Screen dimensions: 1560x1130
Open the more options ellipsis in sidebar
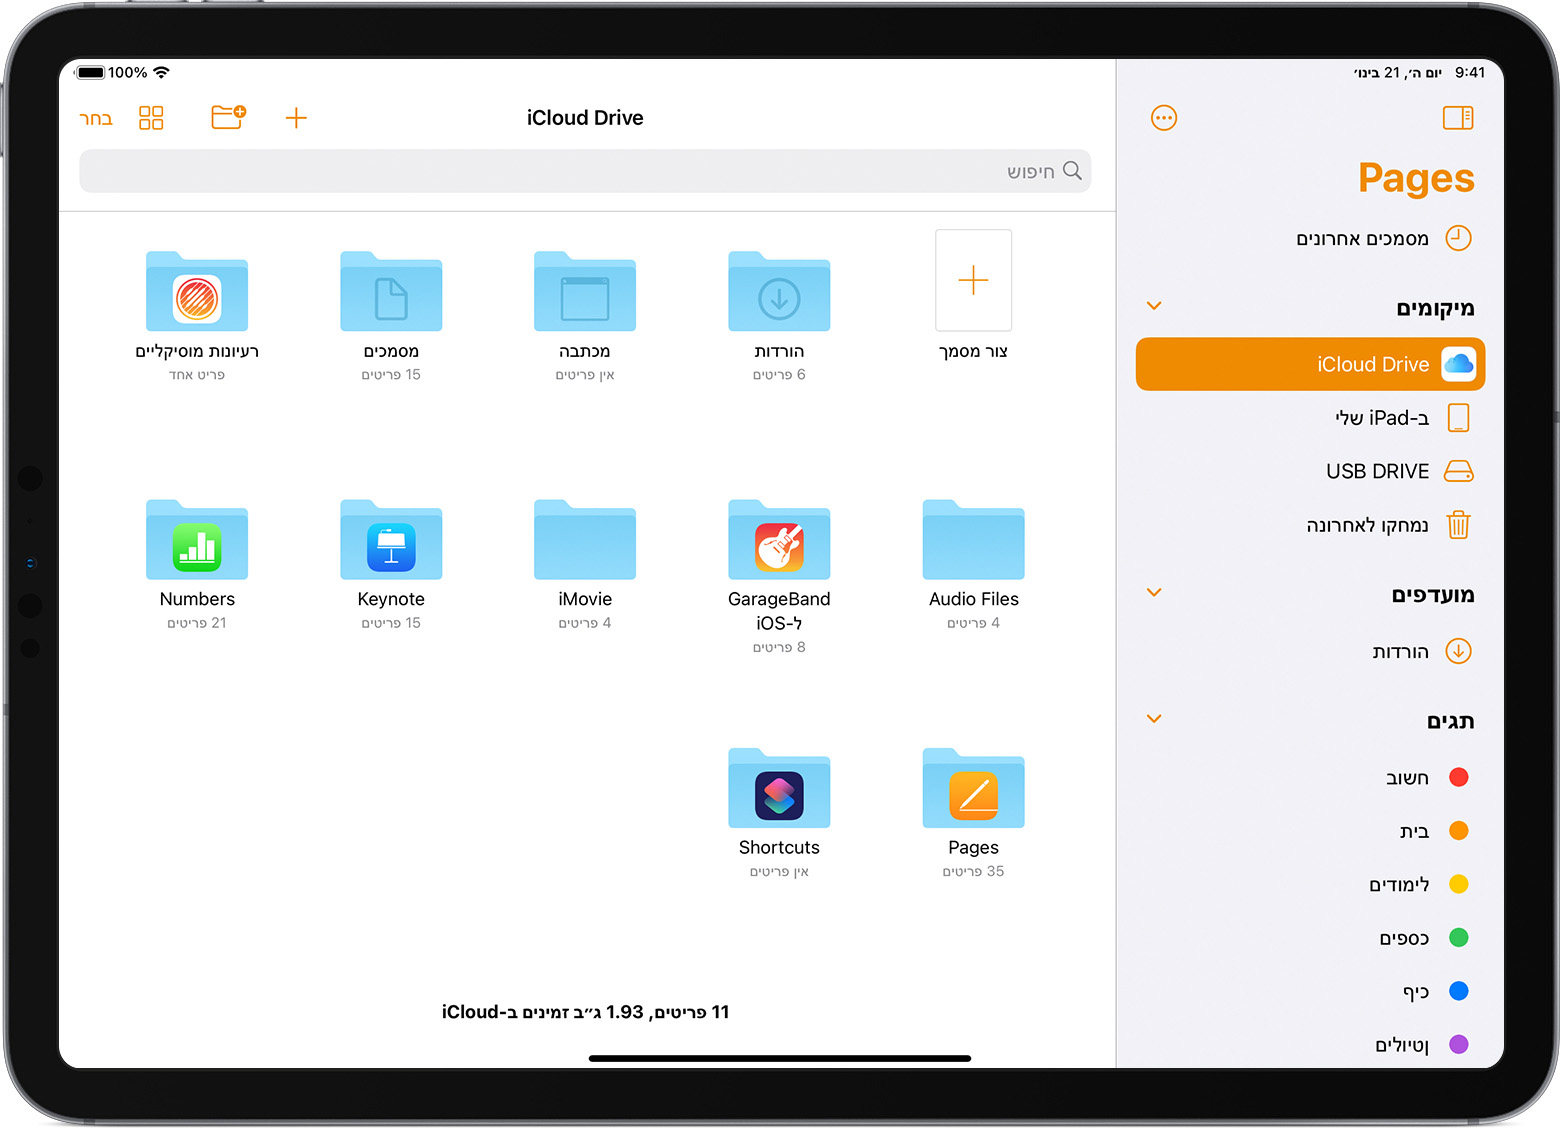1163,117
